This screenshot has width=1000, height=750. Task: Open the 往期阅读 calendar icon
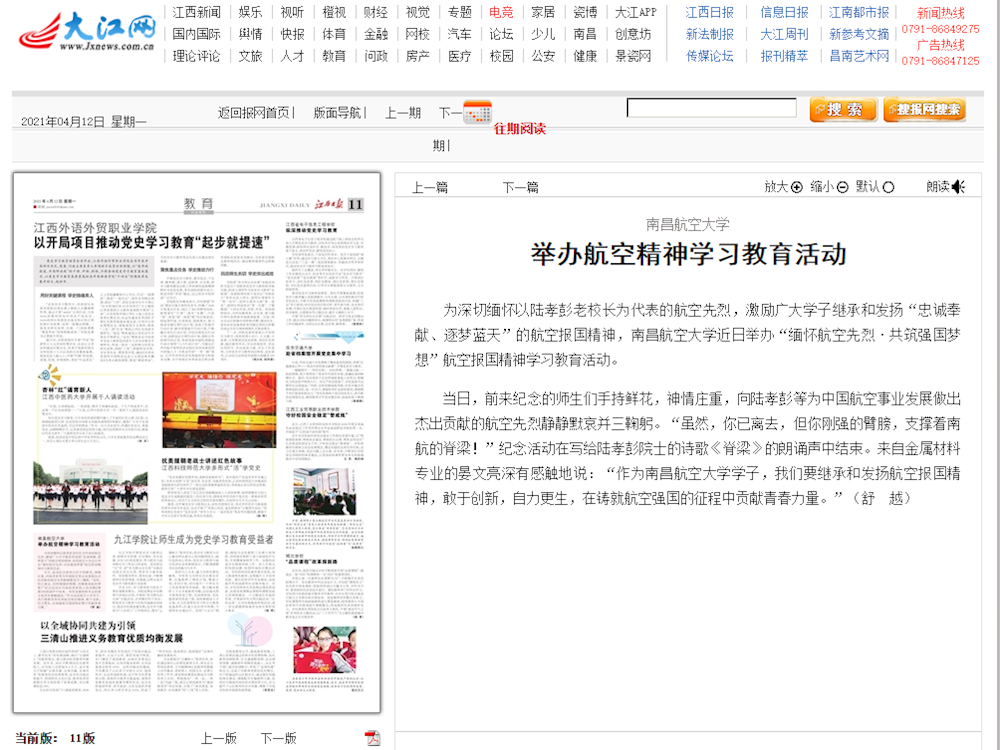tap(478, 112)
